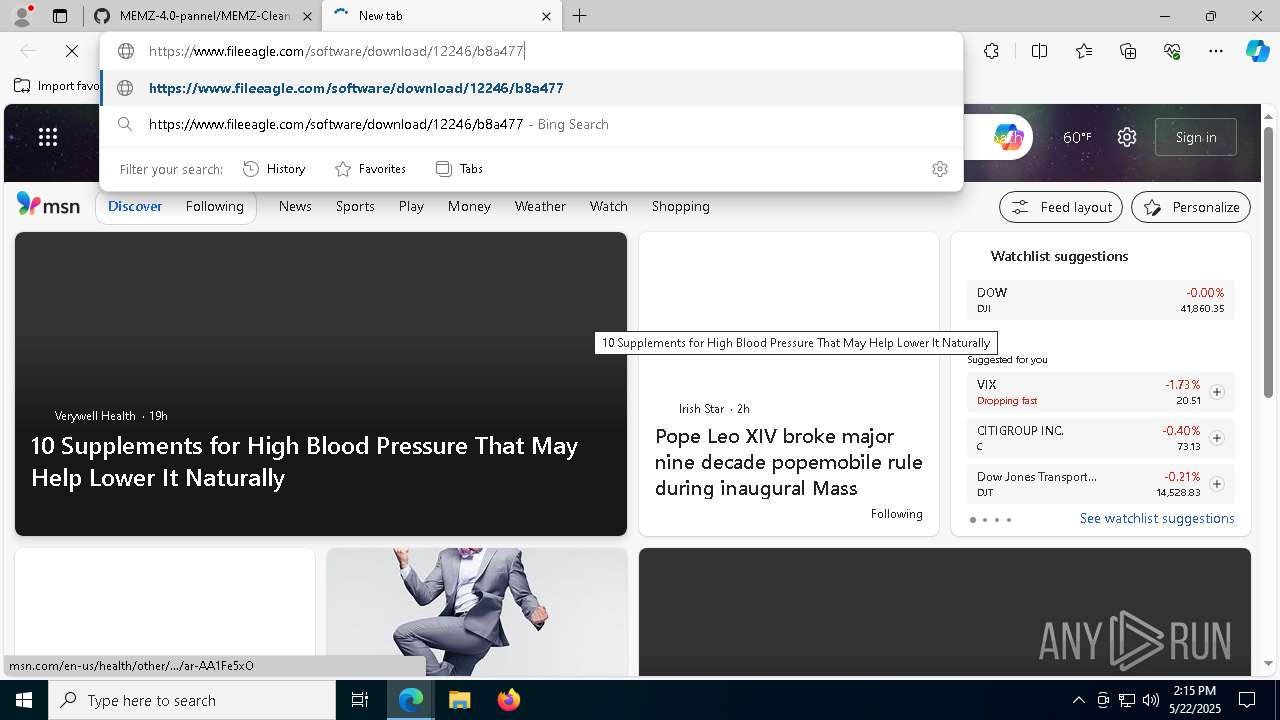This screenshot has height=720, width=1280.
Task: Open the volume control icon
Action: [1151, 700]
